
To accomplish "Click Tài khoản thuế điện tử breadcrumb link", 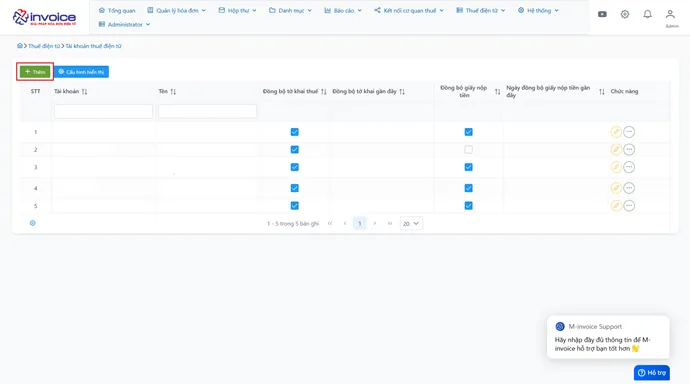I will (x=93, y=46).
